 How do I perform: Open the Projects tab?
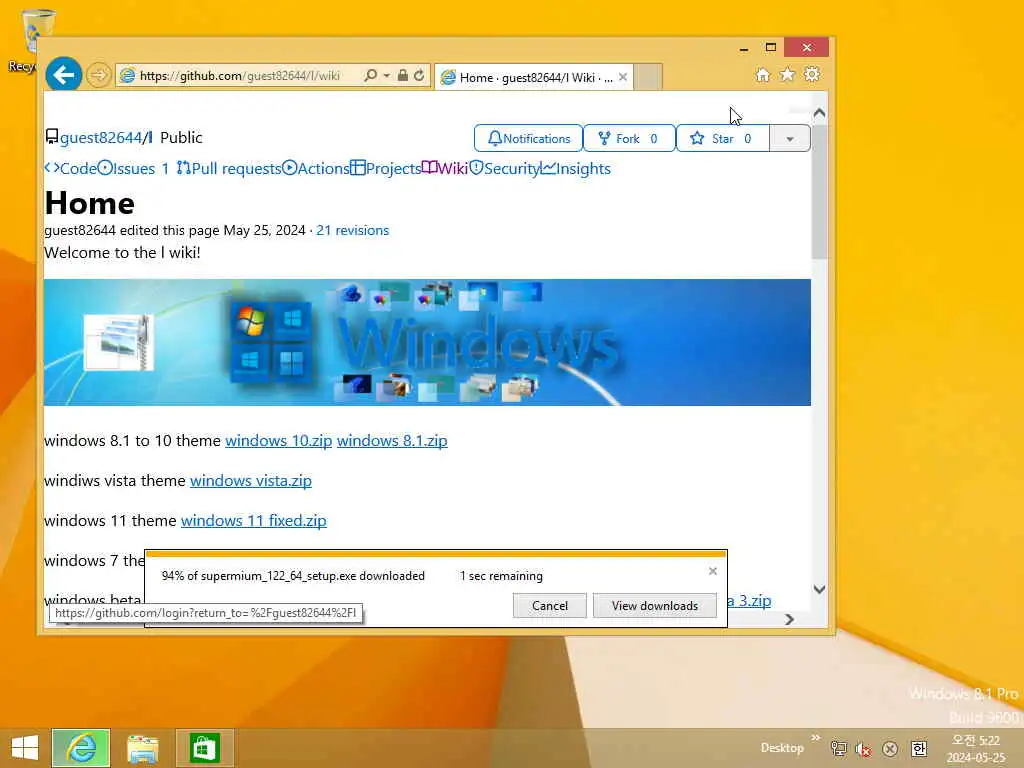(385, 168)
